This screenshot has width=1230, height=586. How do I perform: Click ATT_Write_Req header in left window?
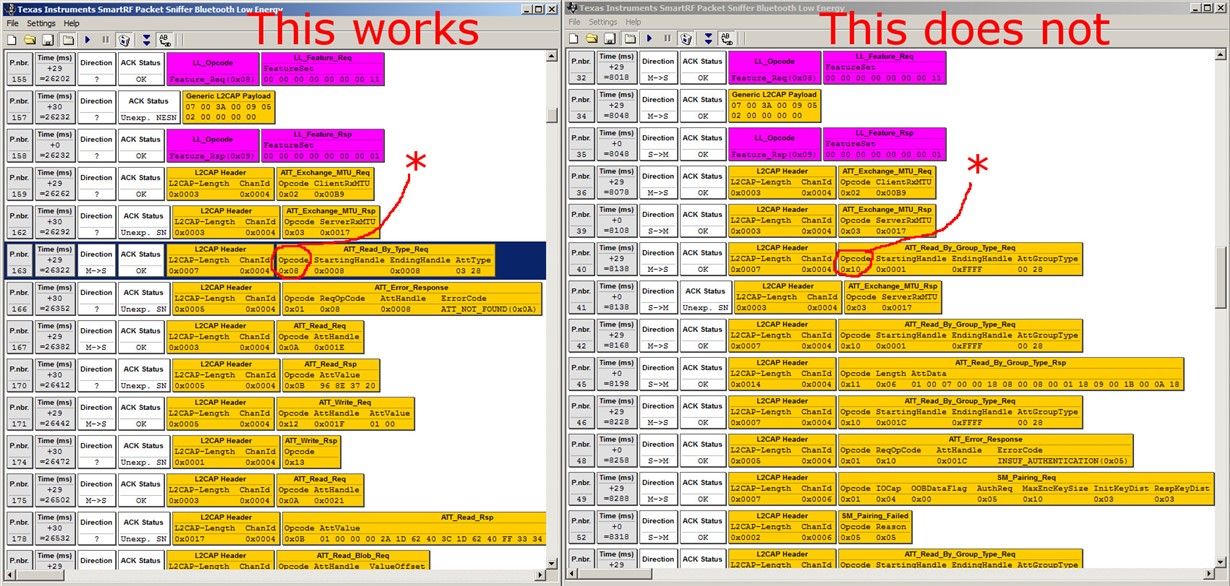(344, 401)
